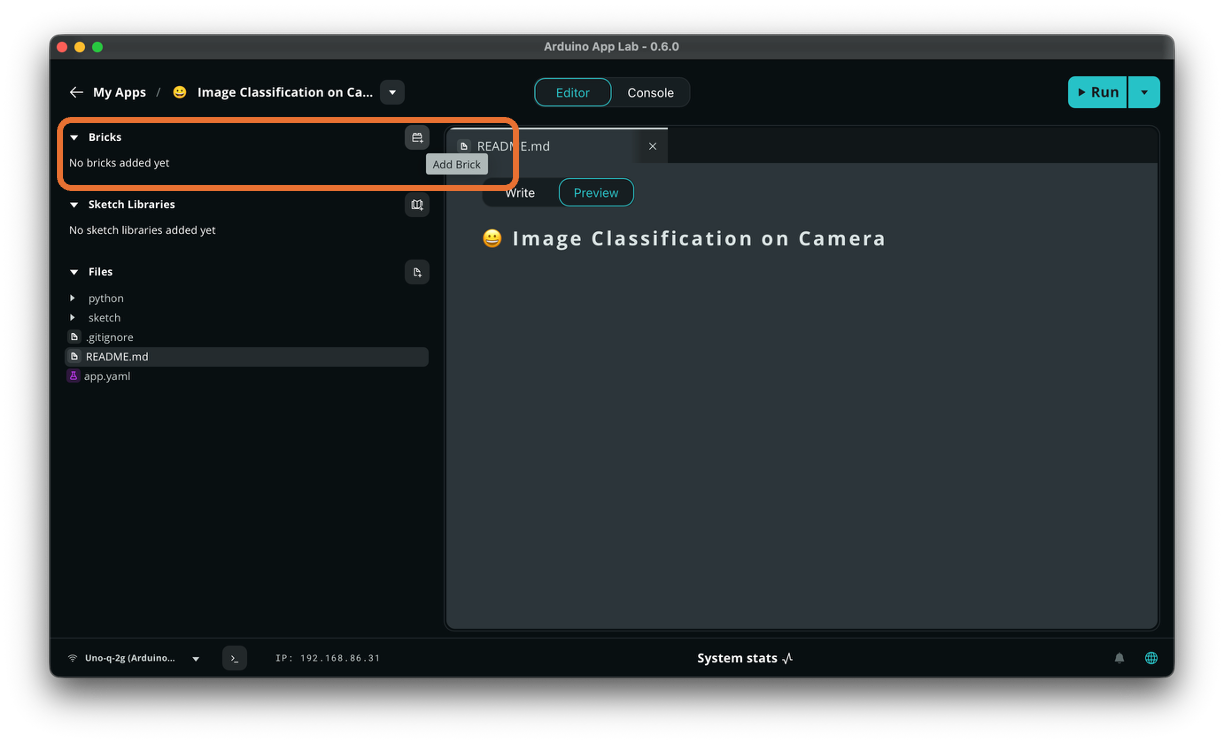The height and width of the screenshot is (744, 1224).
Task: Collapse the Files section
Action: tap(74, 272)
